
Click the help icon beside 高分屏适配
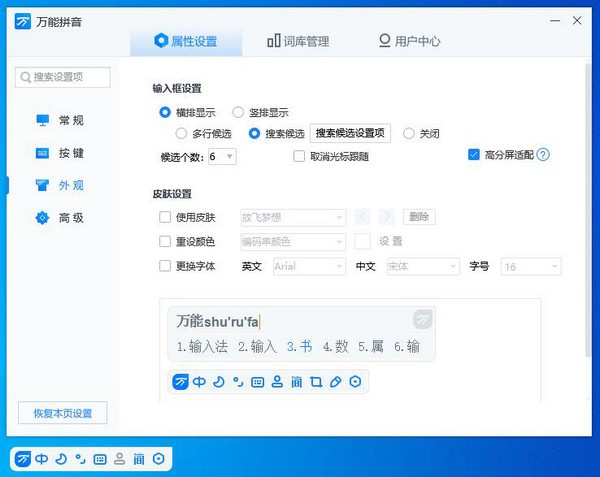point(544,155)
